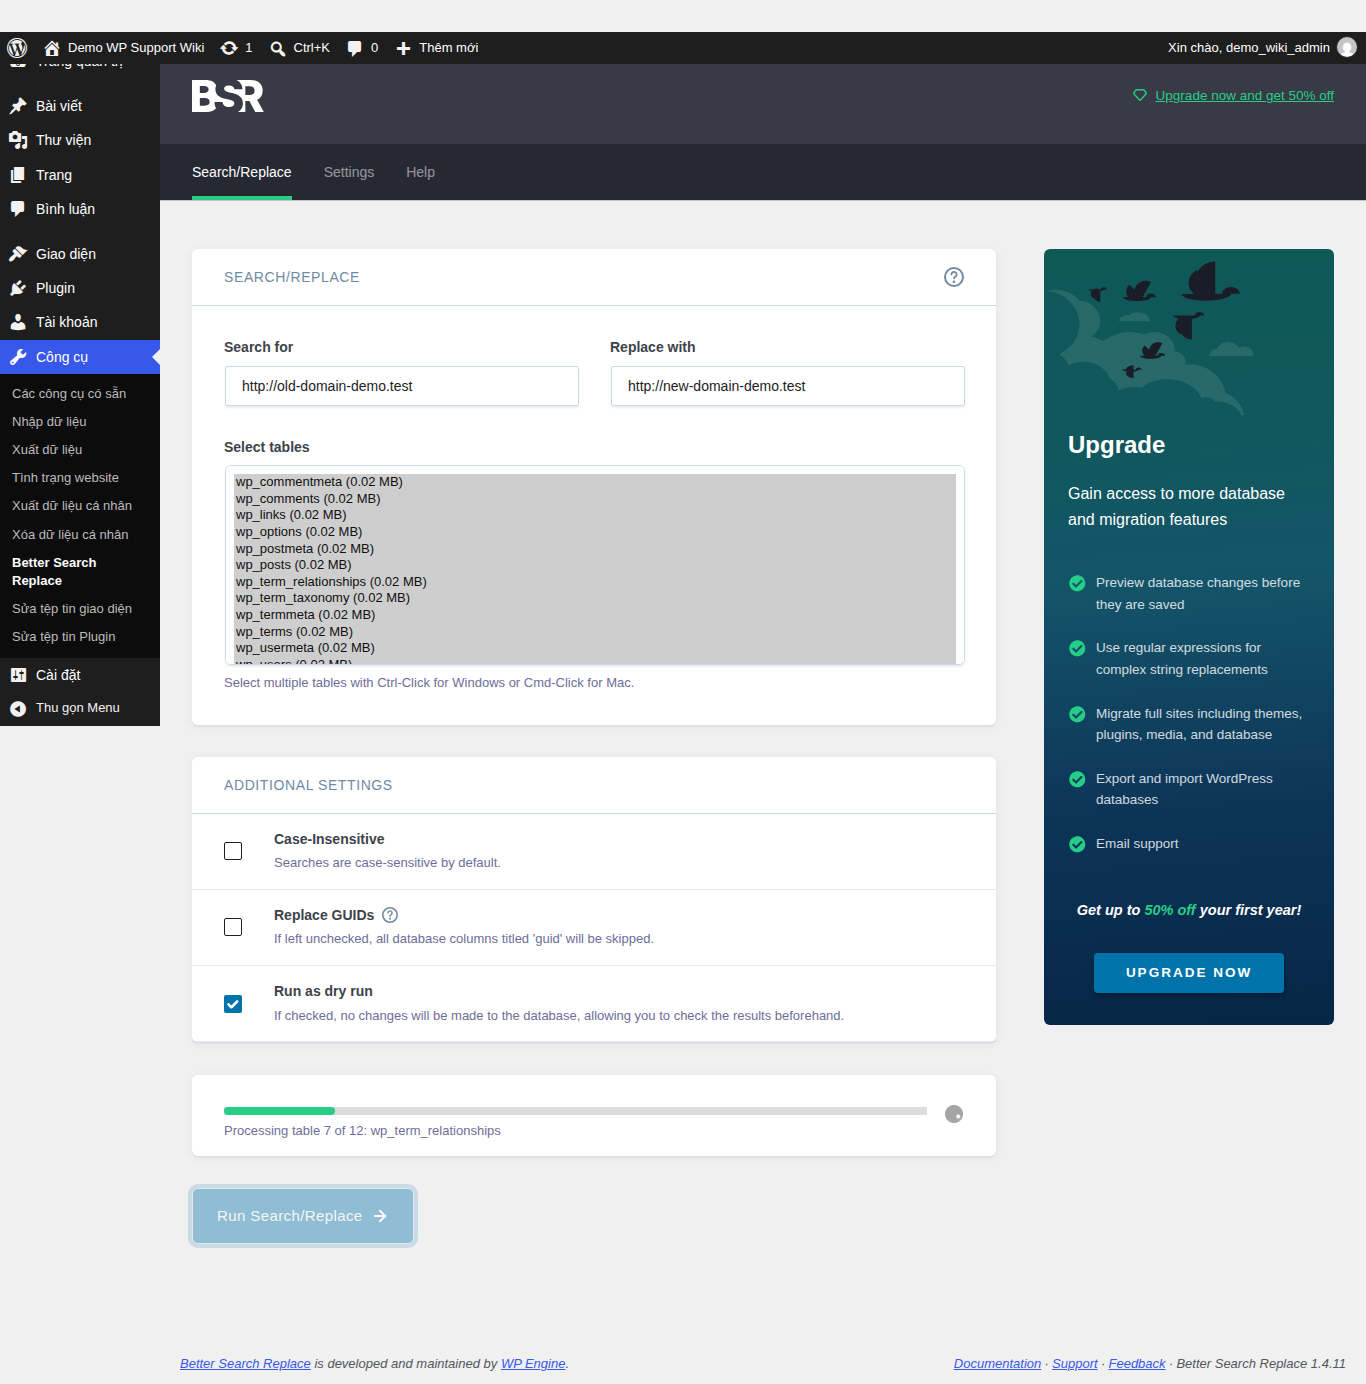The image size is (1366, 1384).
Task: Select wp_comments table in the list
Action: [x=595, y=499]
